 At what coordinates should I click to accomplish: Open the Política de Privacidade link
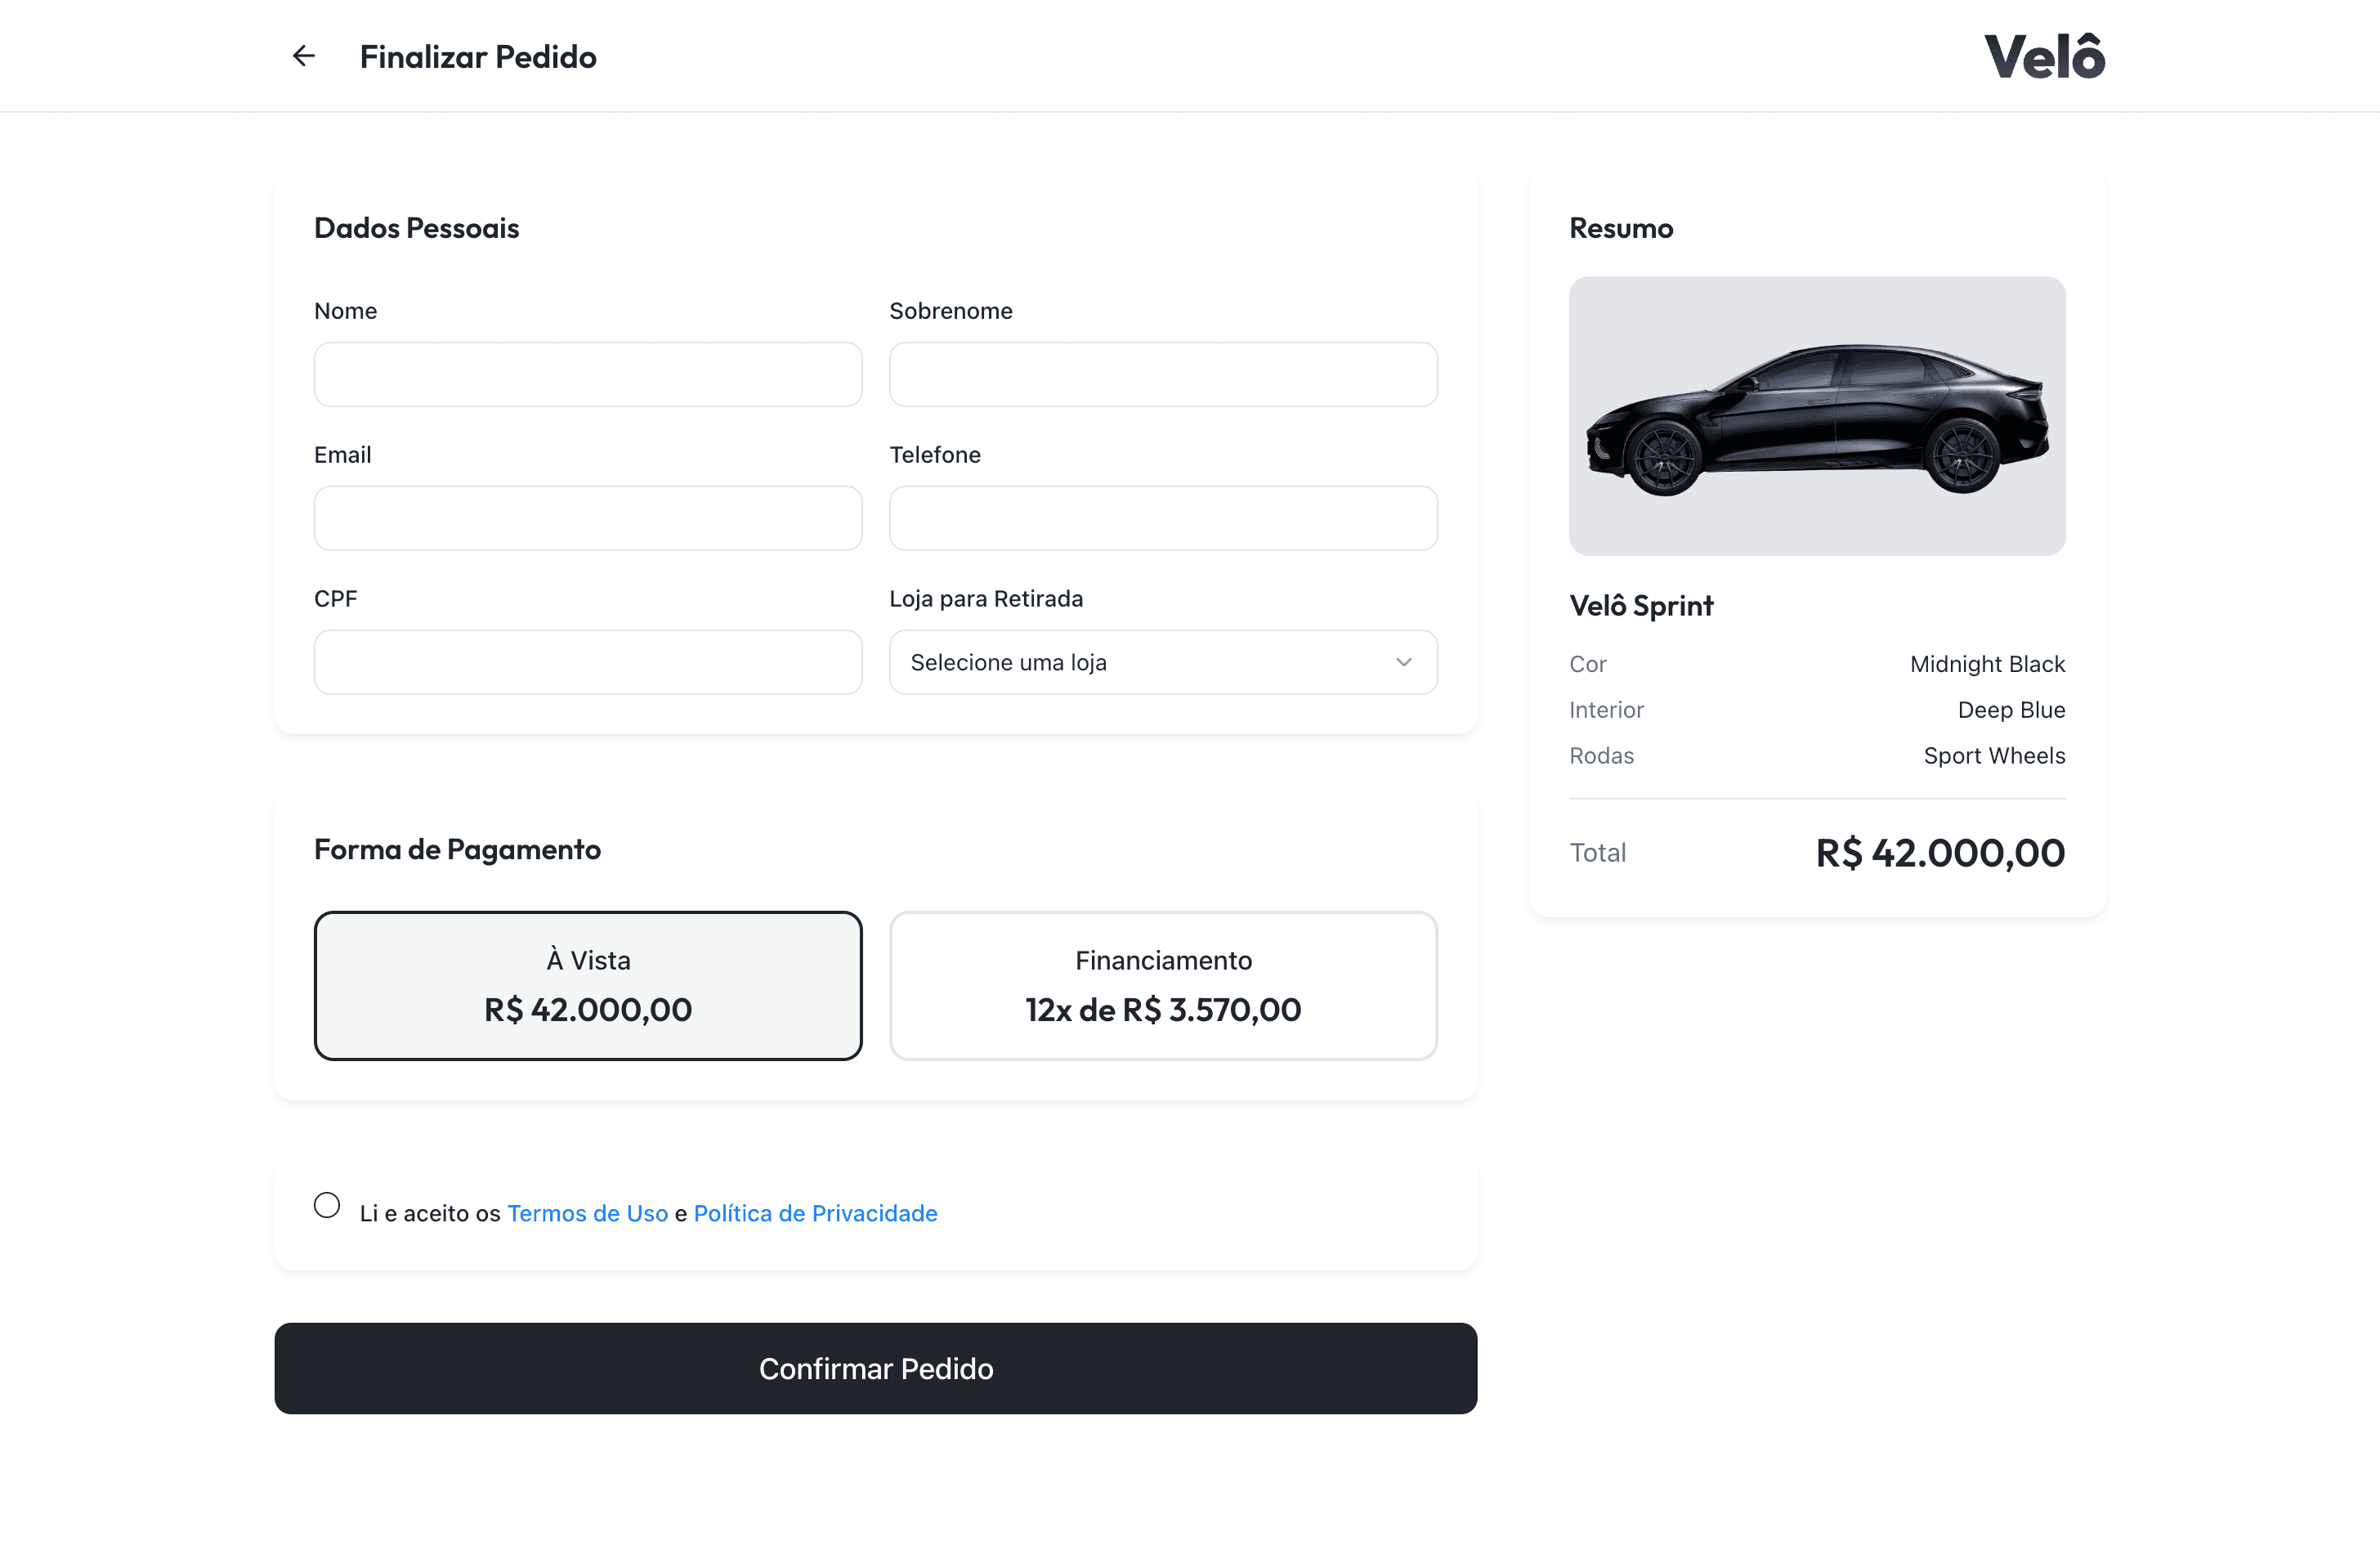(x=816, y=1213)
